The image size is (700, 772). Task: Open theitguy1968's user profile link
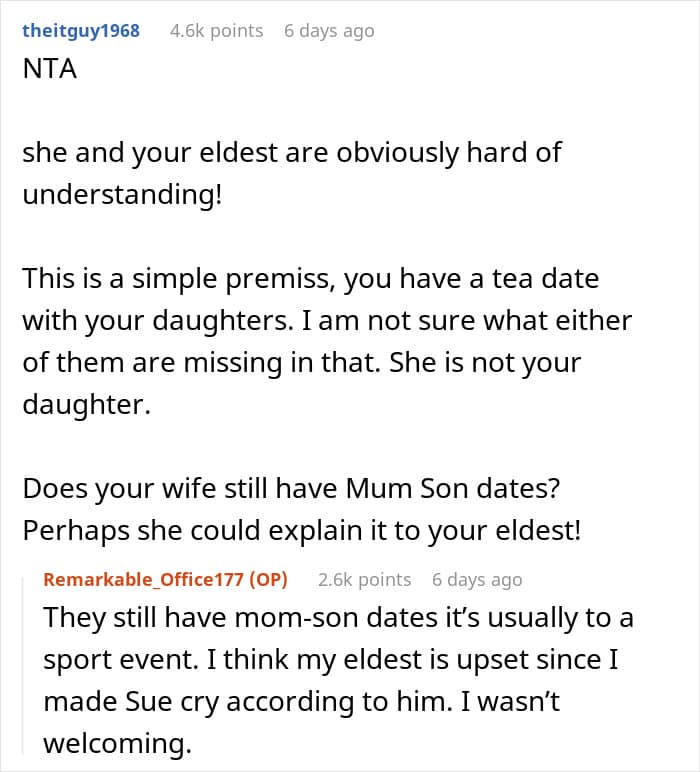click(x=81, y=31)
